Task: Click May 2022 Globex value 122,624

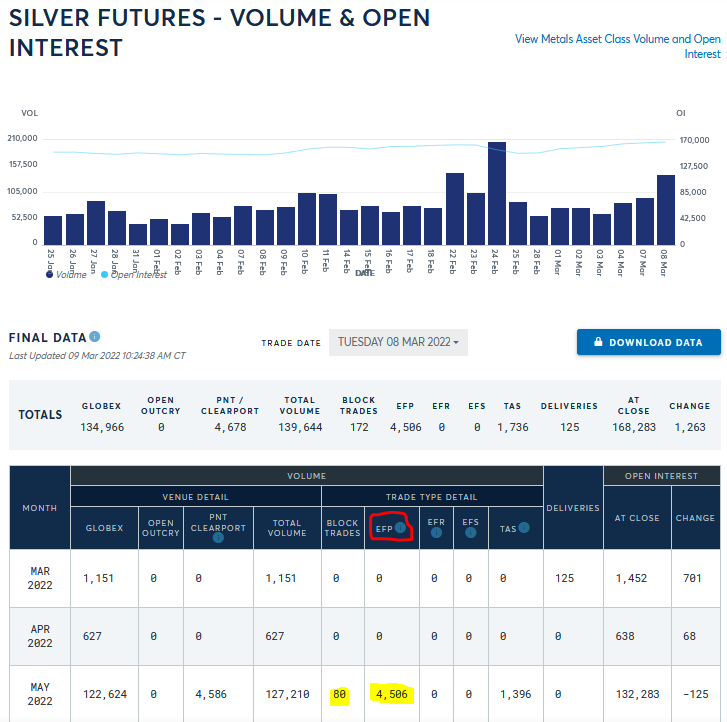Action: point(105,694)
